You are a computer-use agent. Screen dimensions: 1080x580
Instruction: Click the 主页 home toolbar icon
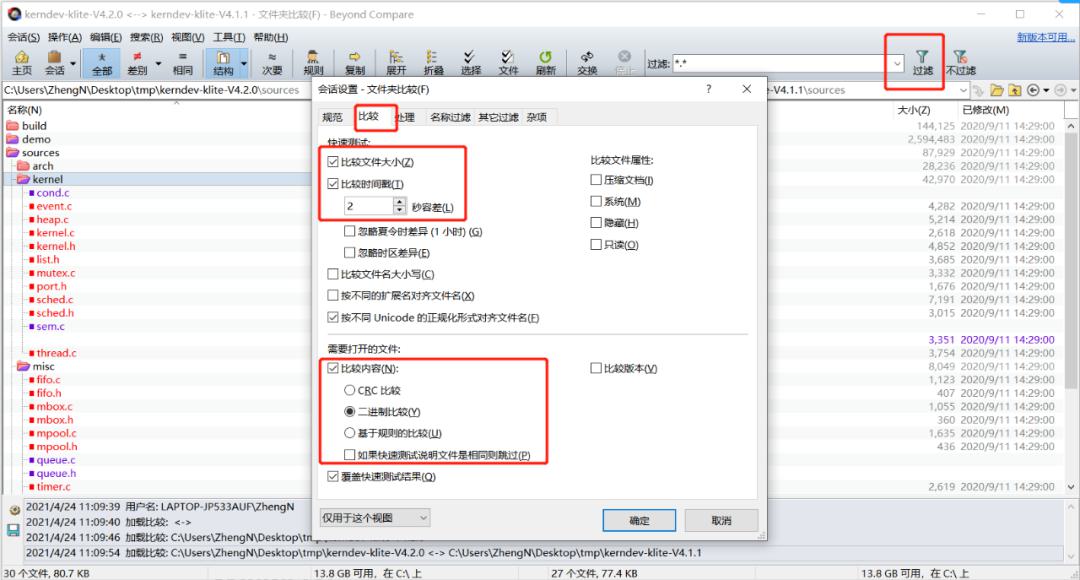click(22, 63)
